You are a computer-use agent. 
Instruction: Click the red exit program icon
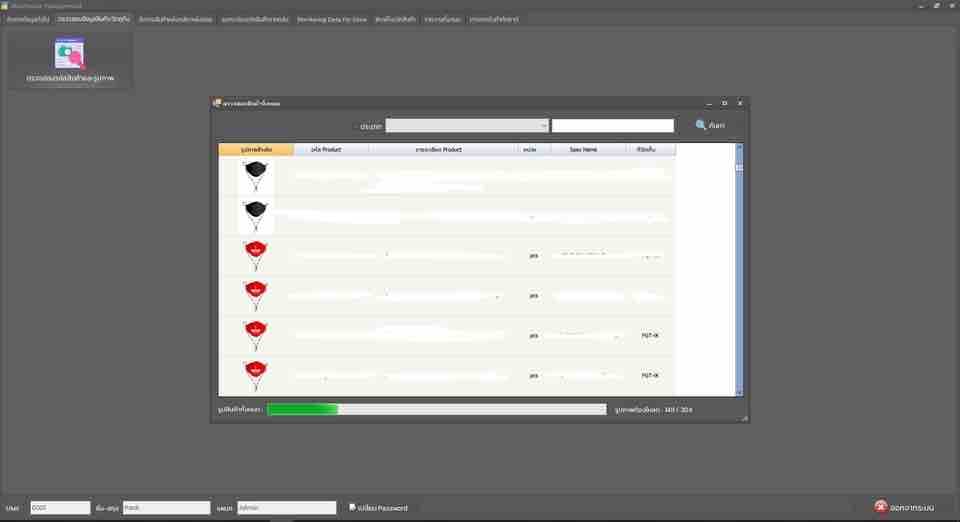(x=880, y=506)
